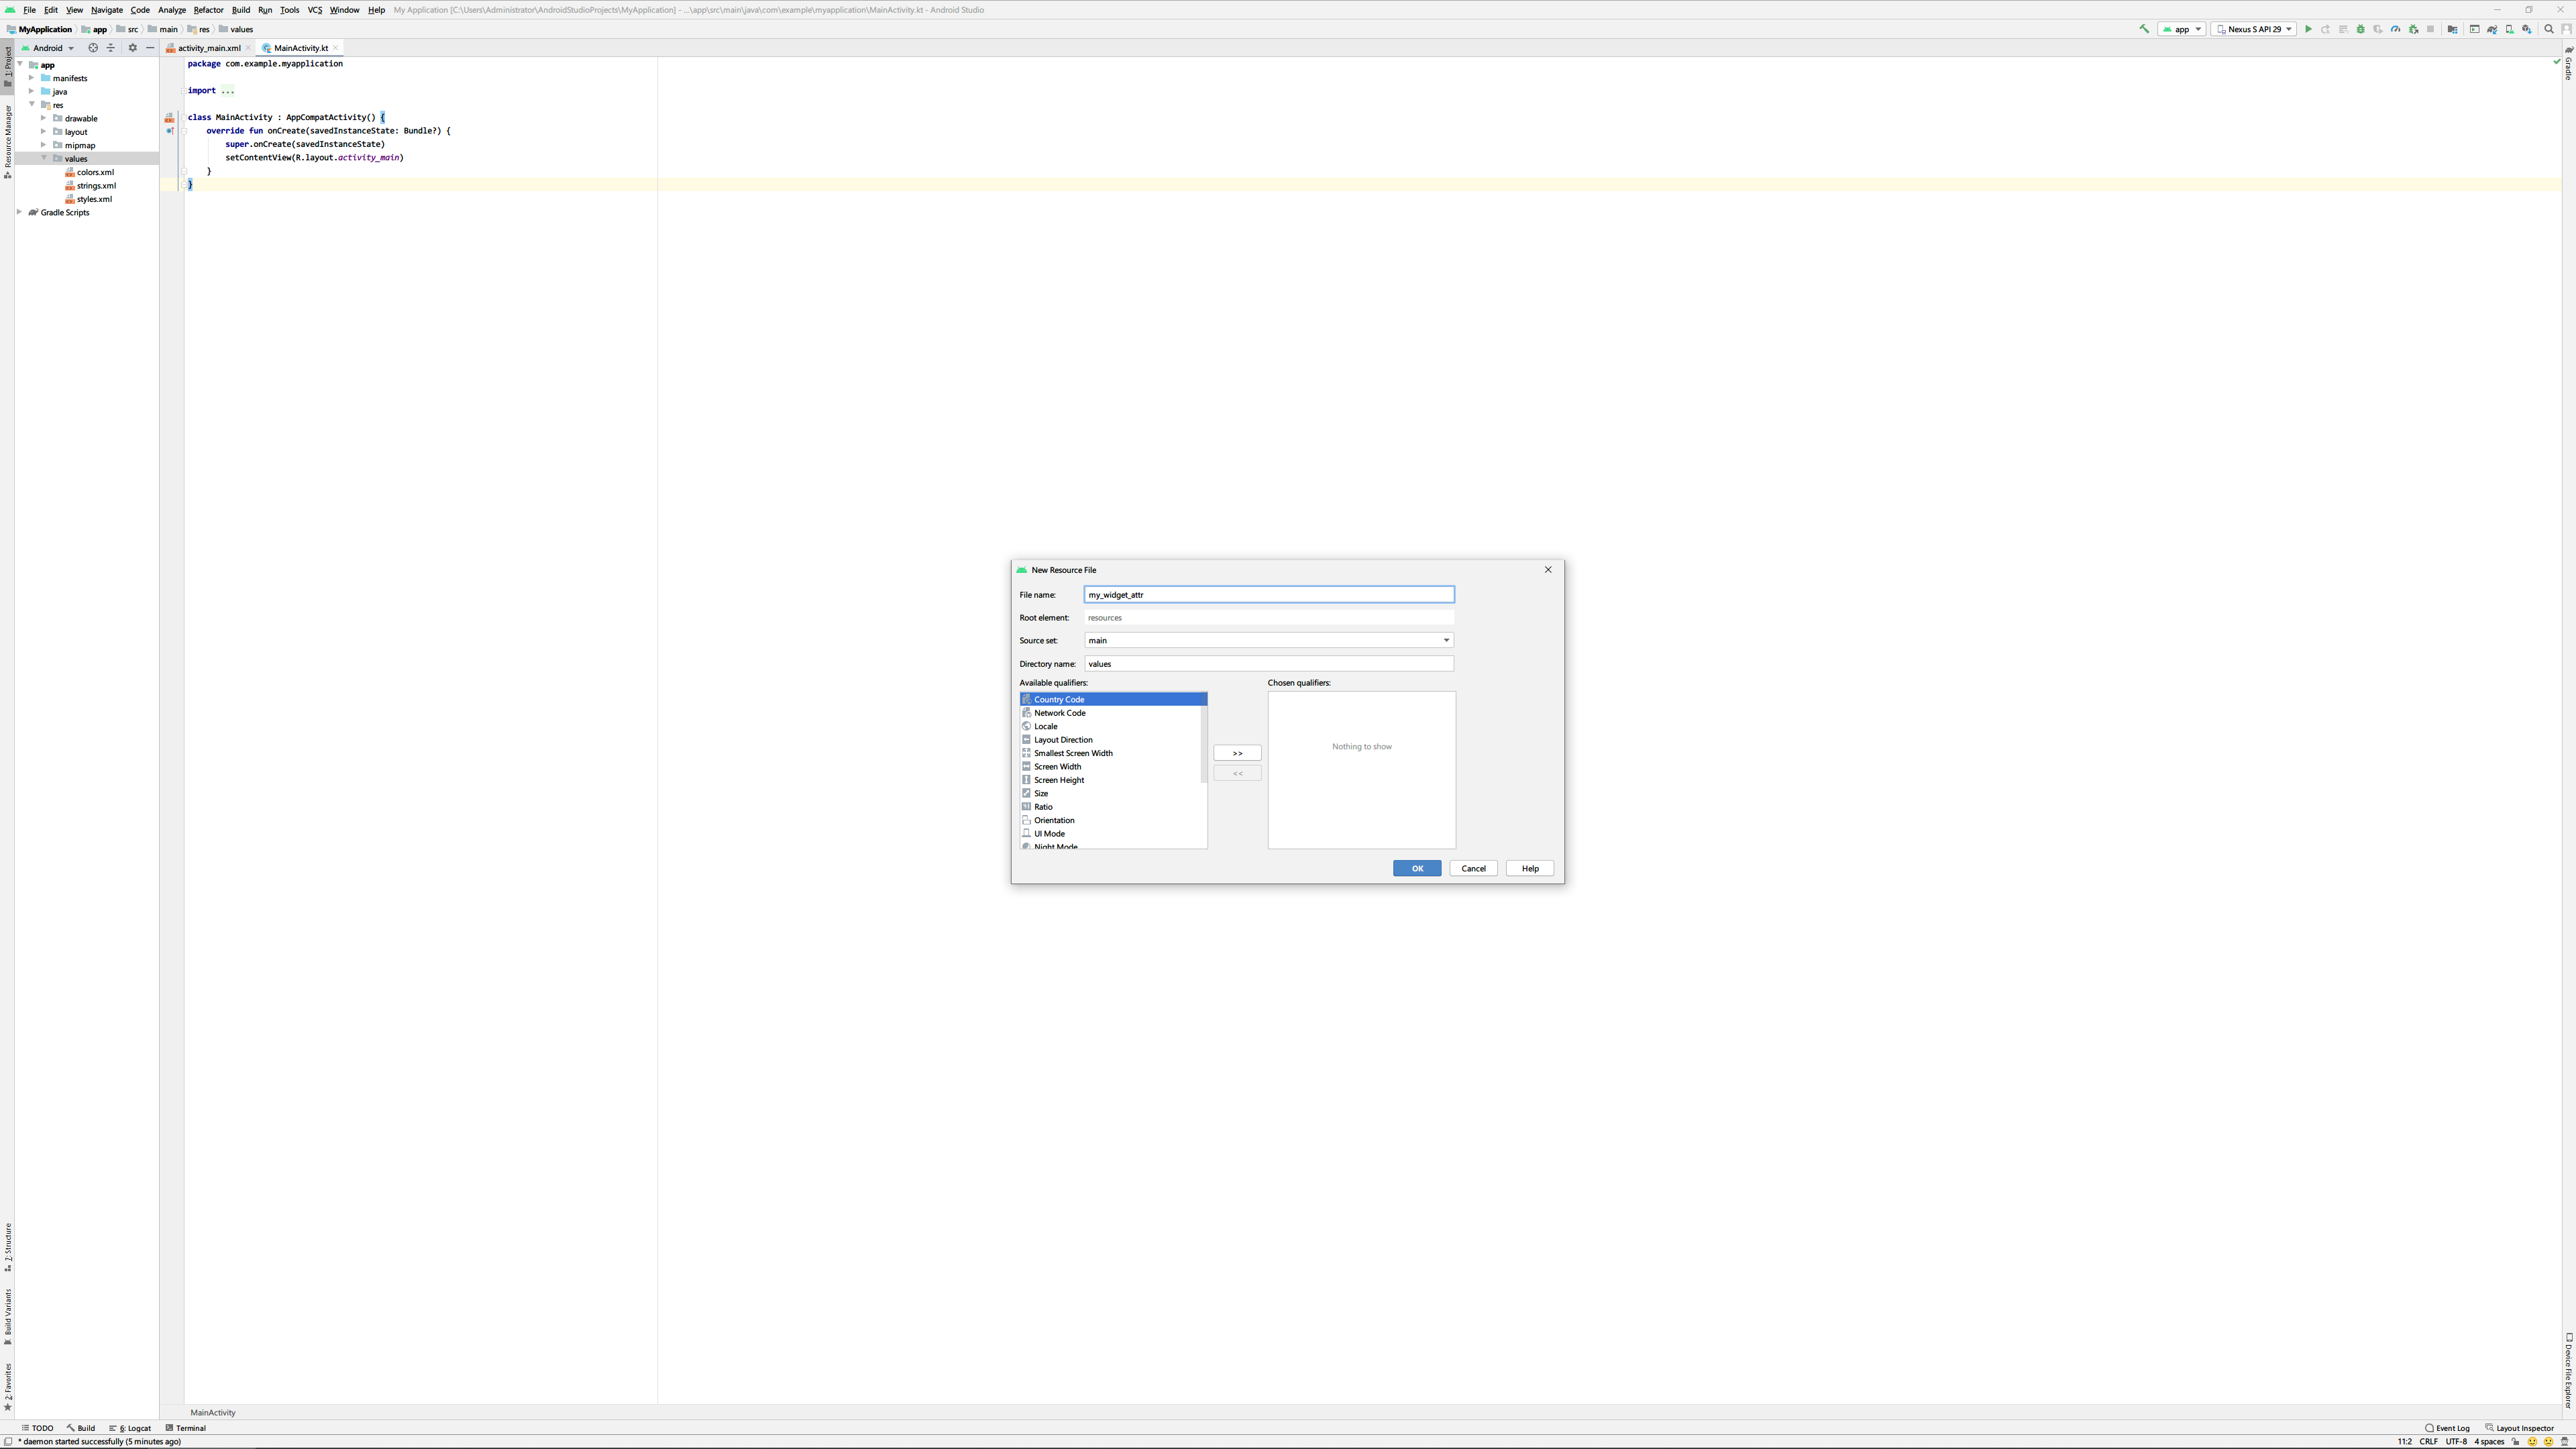The width and height of the screenshot is (2576, 1449).
Task: Open project panel settings gear icon
Action: point(132,48)
